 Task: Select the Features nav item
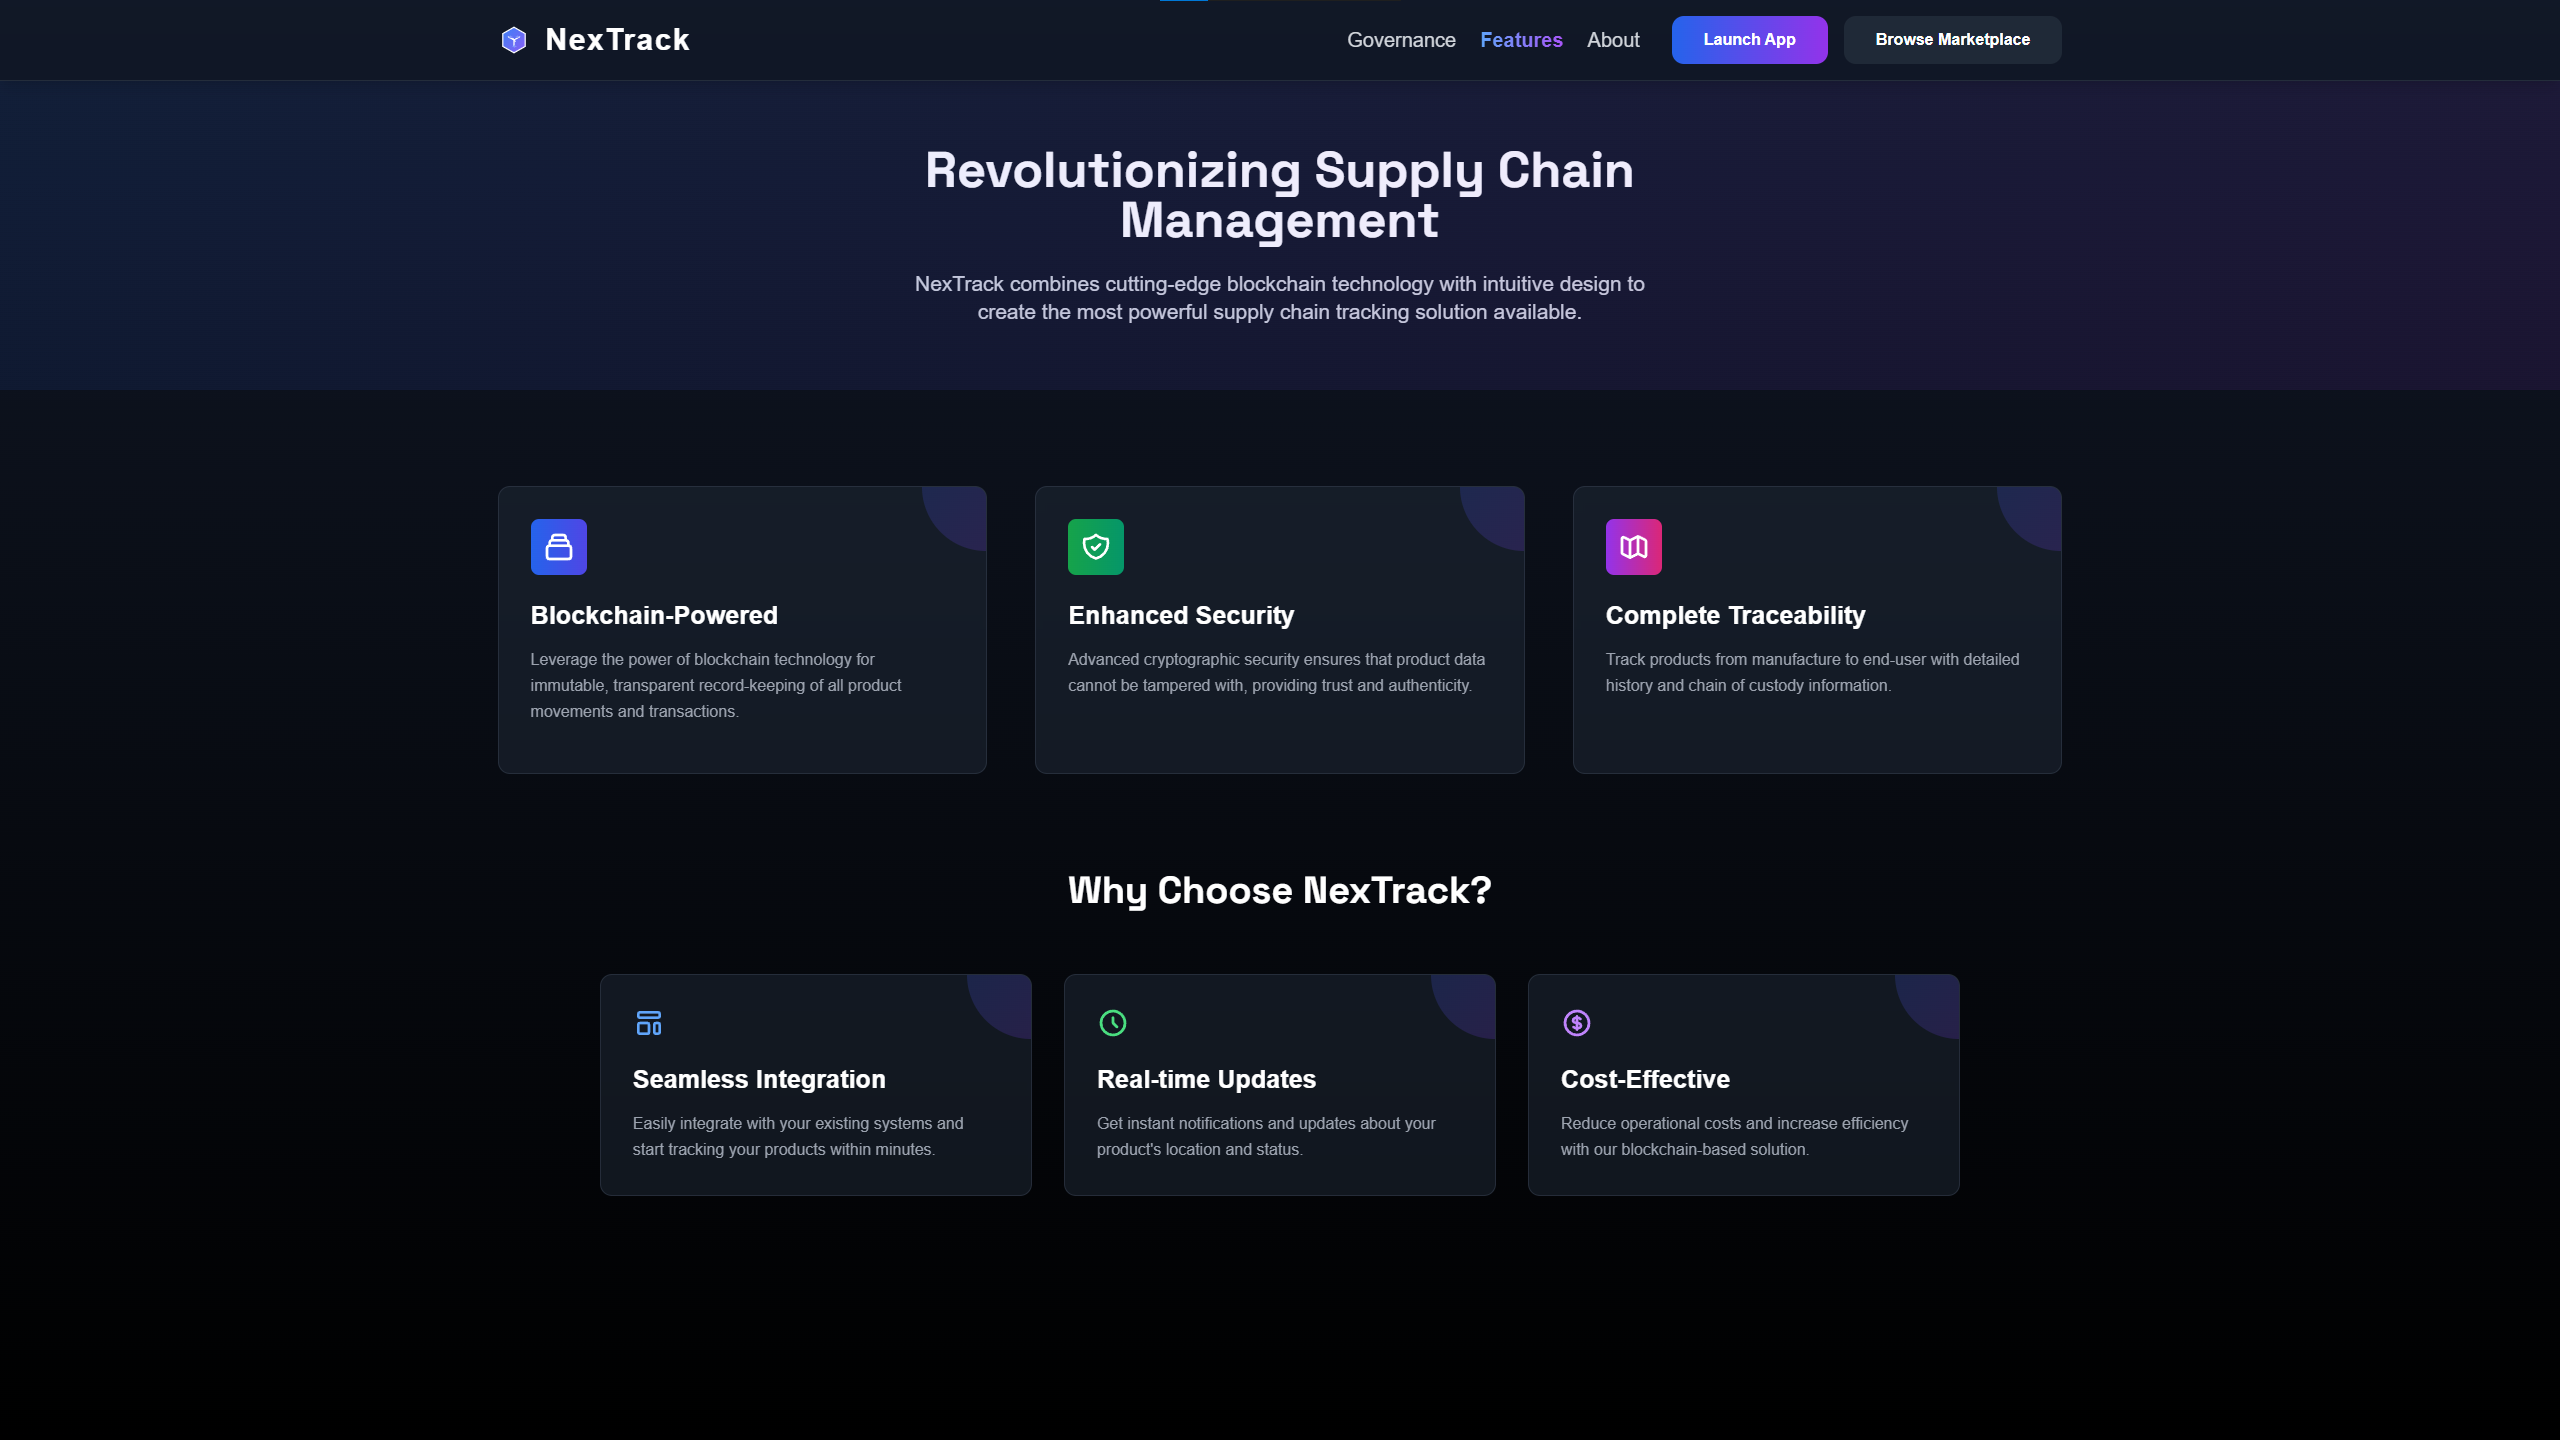(1520, 40)
